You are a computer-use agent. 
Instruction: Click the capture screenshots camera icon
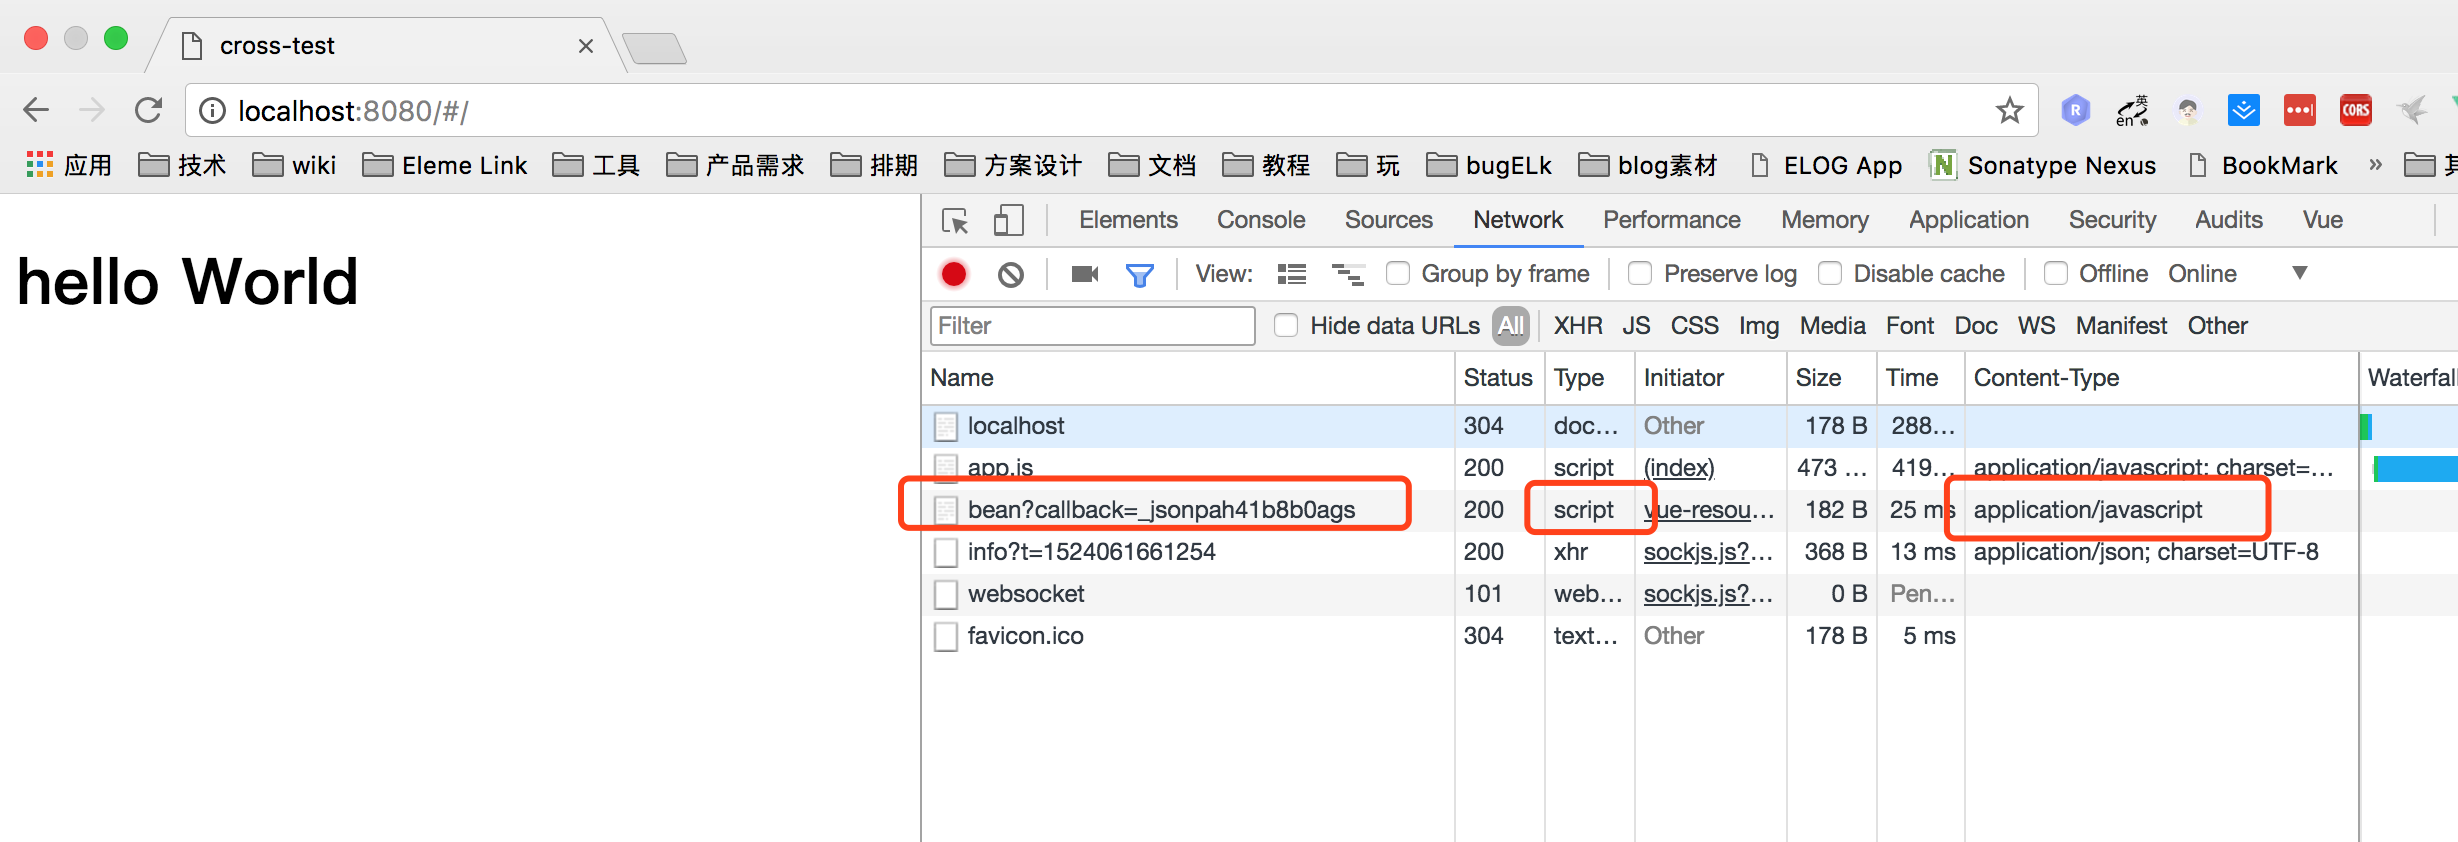1084,274
